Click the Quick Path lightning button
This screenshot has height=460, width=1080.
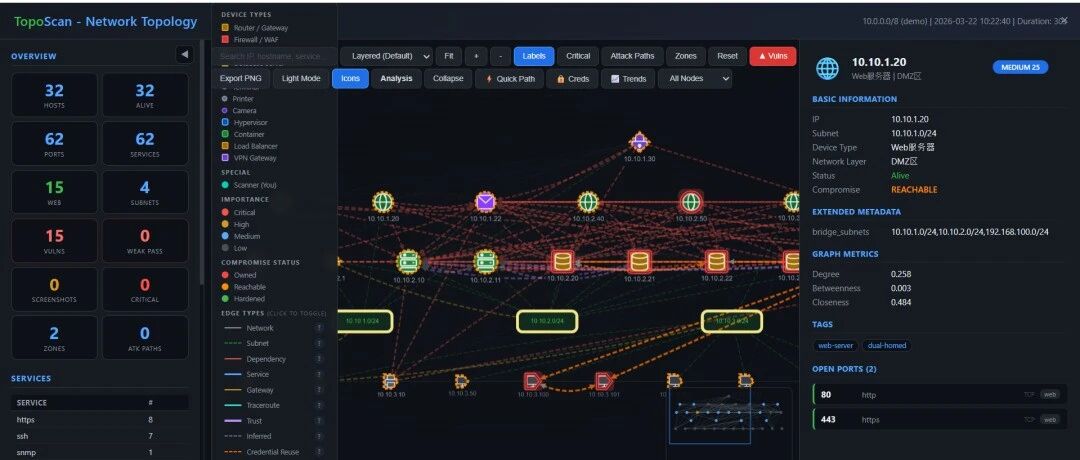tap(510, 79)
